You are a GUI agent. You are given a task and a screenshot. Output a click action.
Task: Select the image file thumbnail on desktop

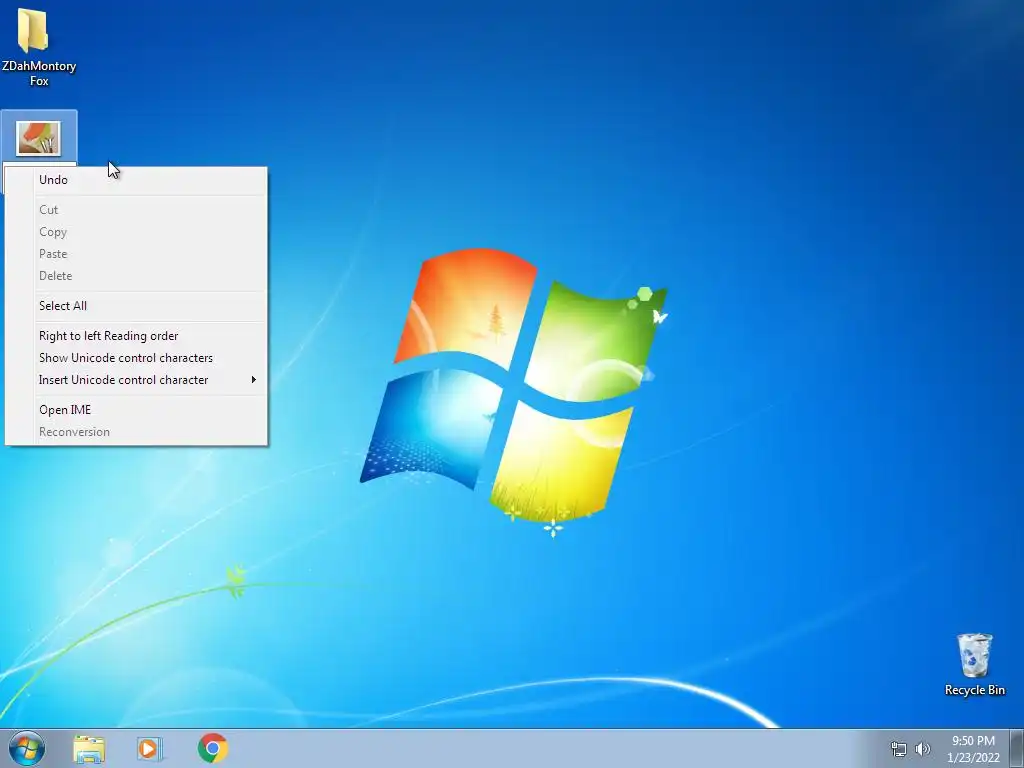click(x=39, y=138)
